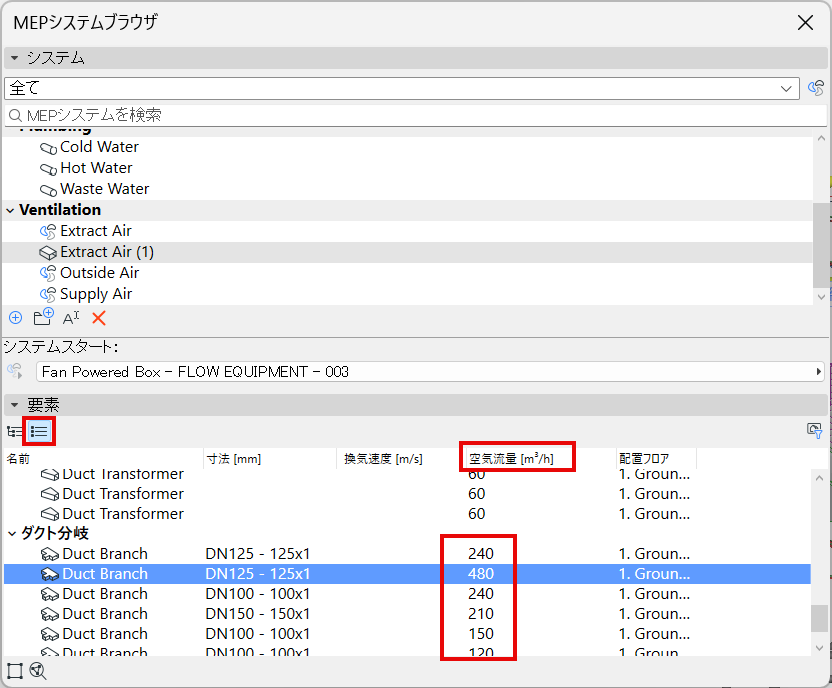
Task: Click the Extract Air fan icon
Action: point(48,231)
